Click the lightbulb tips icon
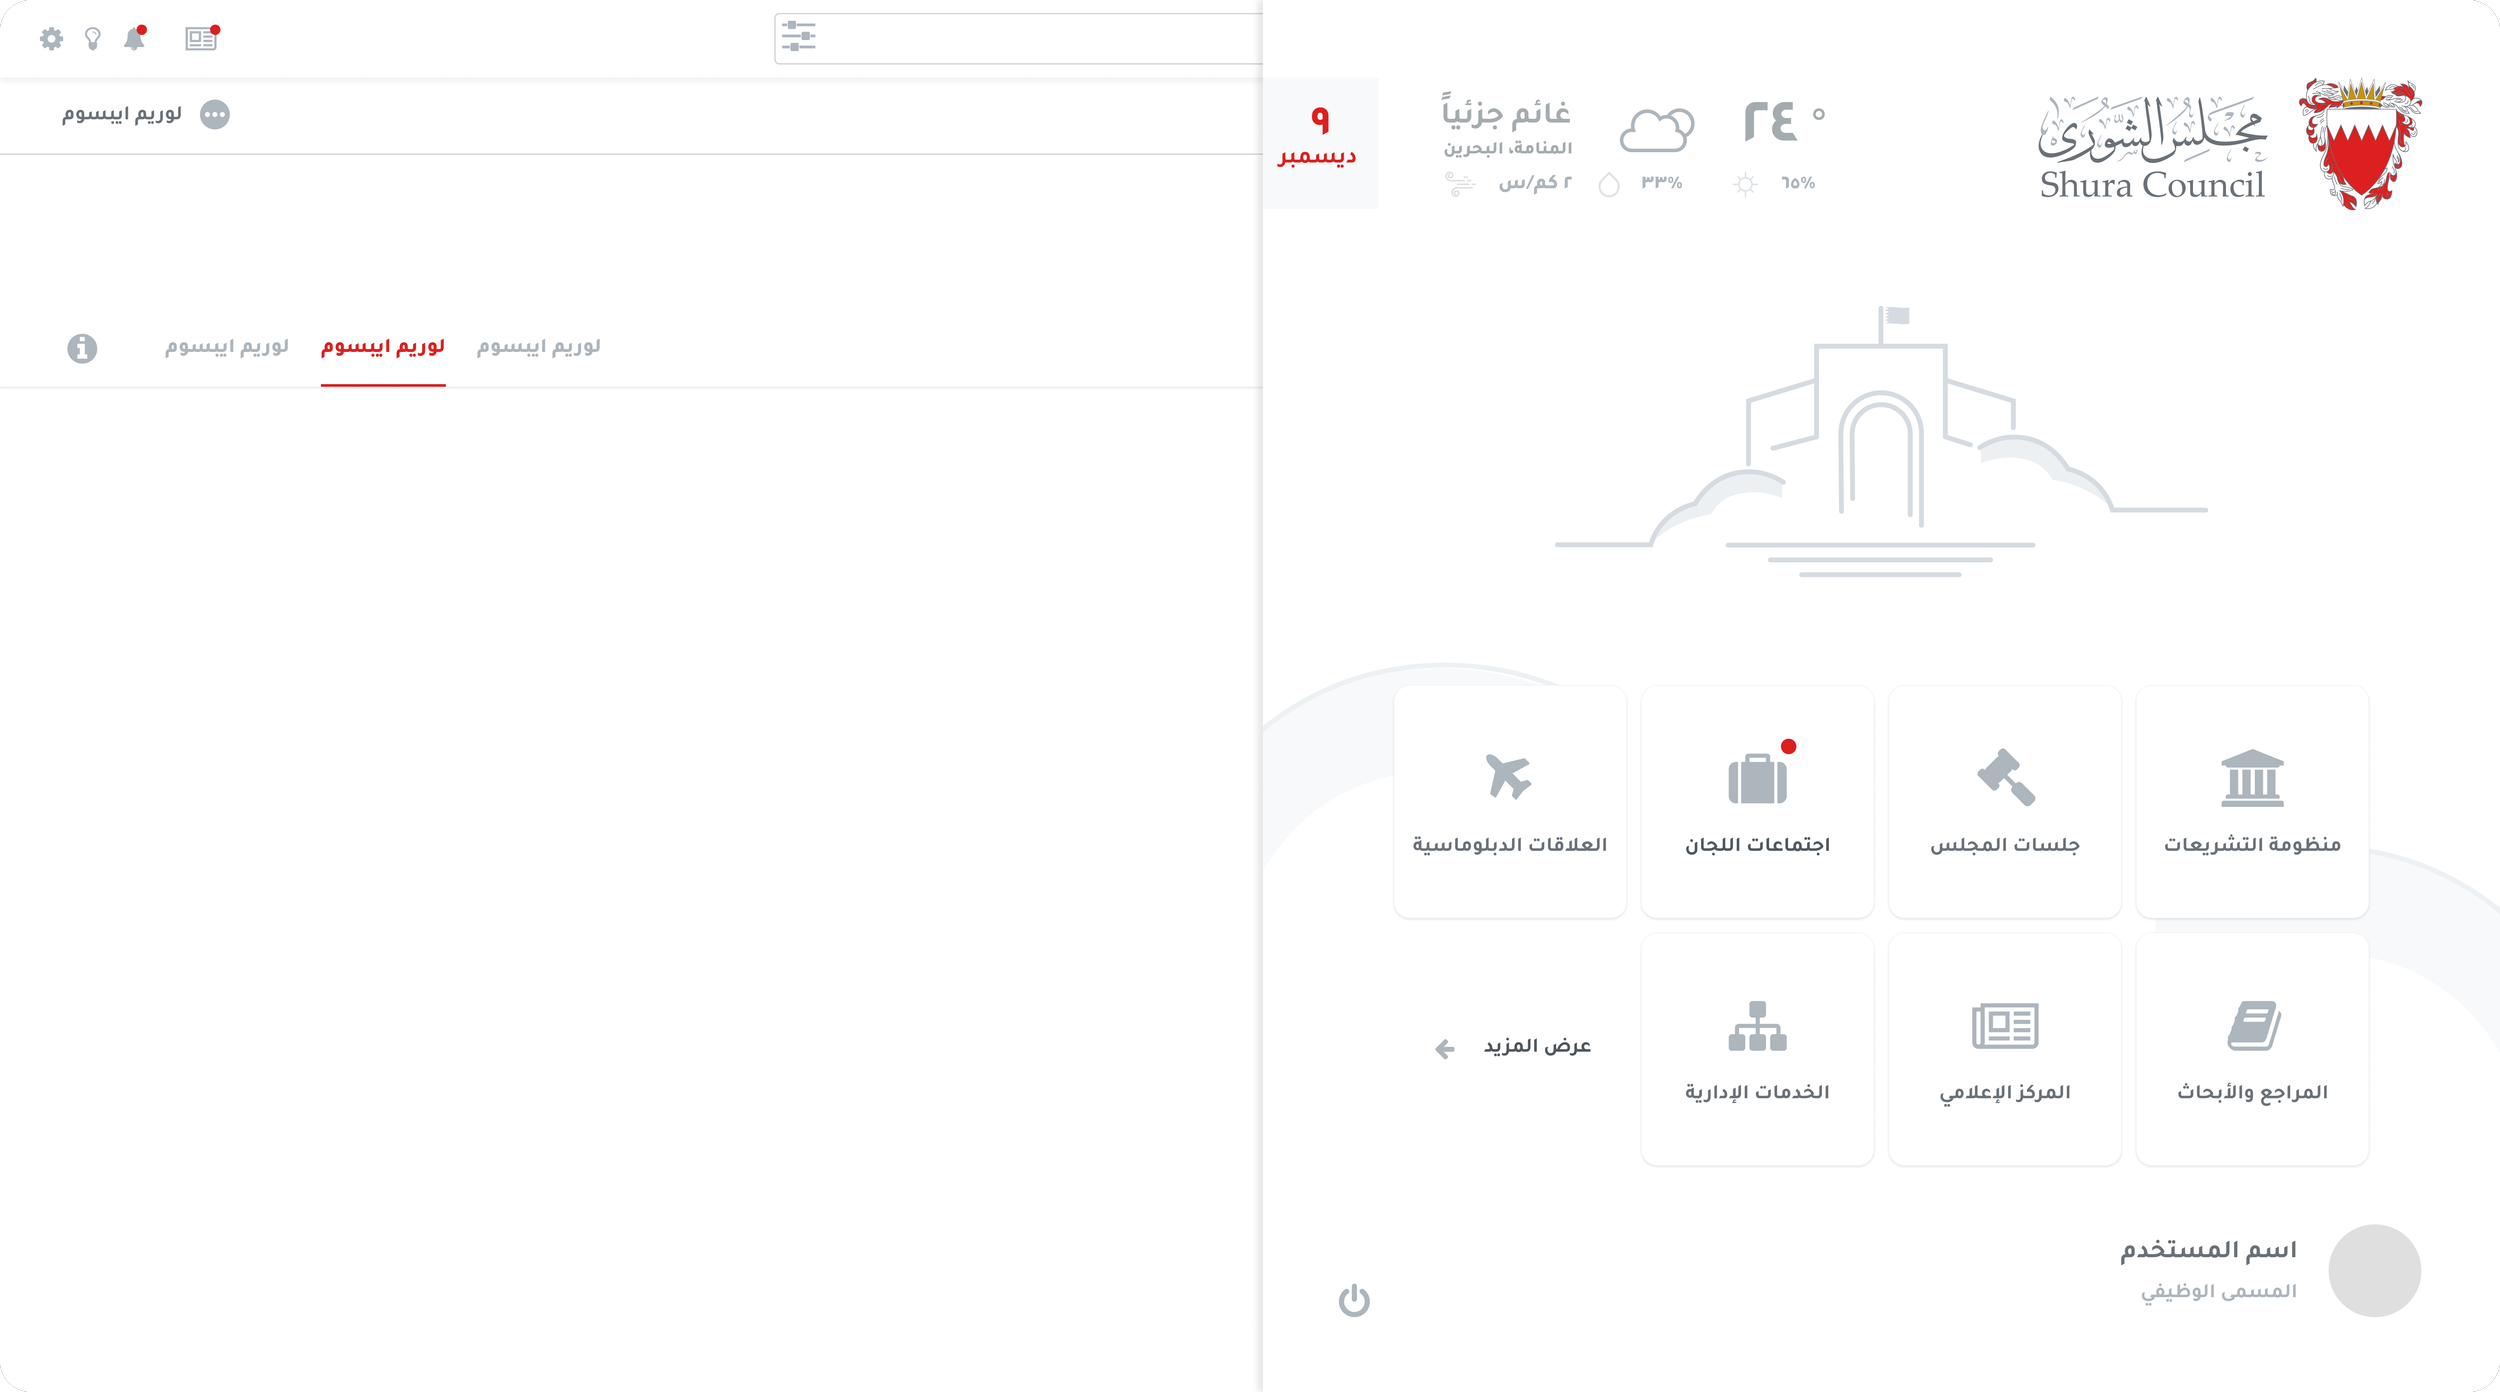Image resolution: width=2500 pixels, height=1392 pixels. pyautogui.click(x=93, y=39)
